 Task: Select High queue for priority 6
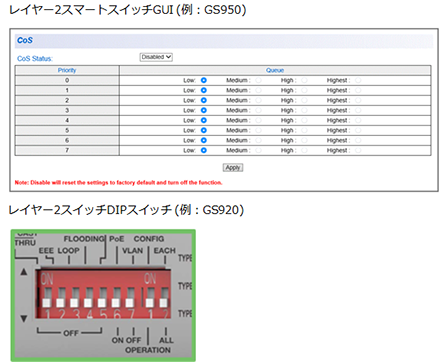[304, 140]
